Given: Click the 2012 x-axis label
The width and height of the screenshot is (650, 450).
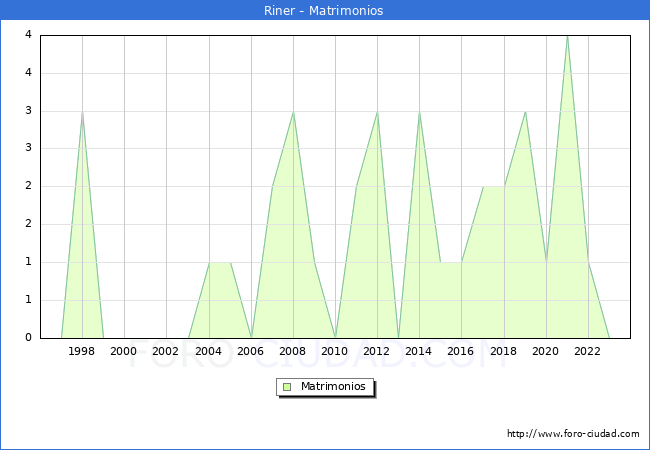Looking at the screenshot, I should pos(376,351).
